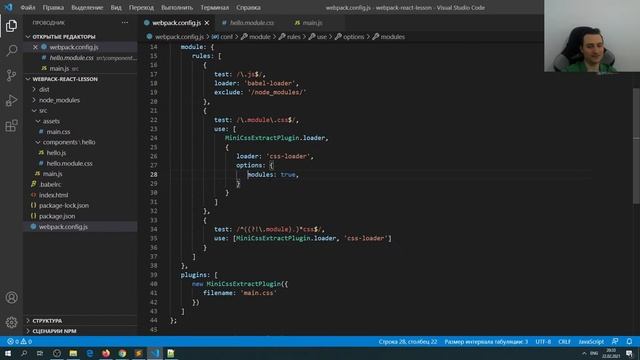640x360 pixels.
Task: Open Task View on the taskbar
Action: pos(40,353)
